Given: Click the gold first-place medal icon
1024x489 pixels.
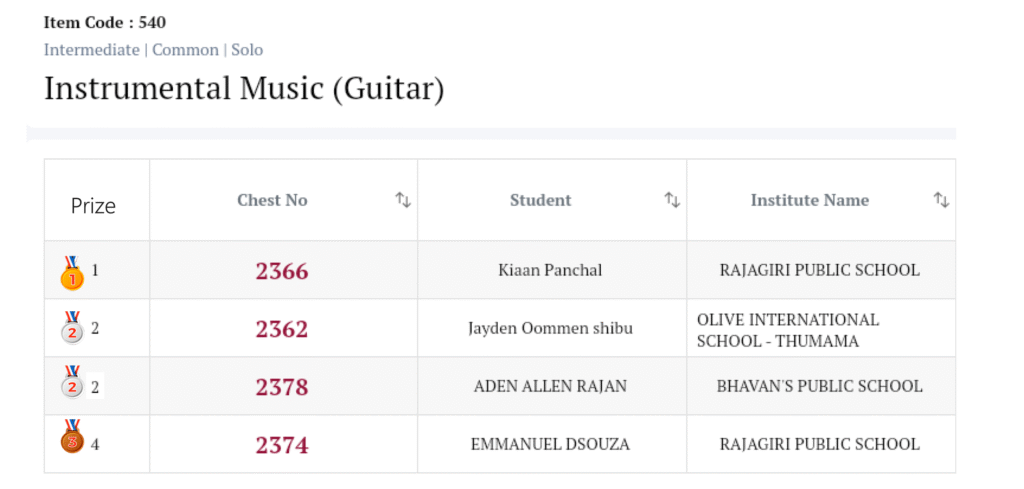Looking at the screenshot, I should point(72,272).
